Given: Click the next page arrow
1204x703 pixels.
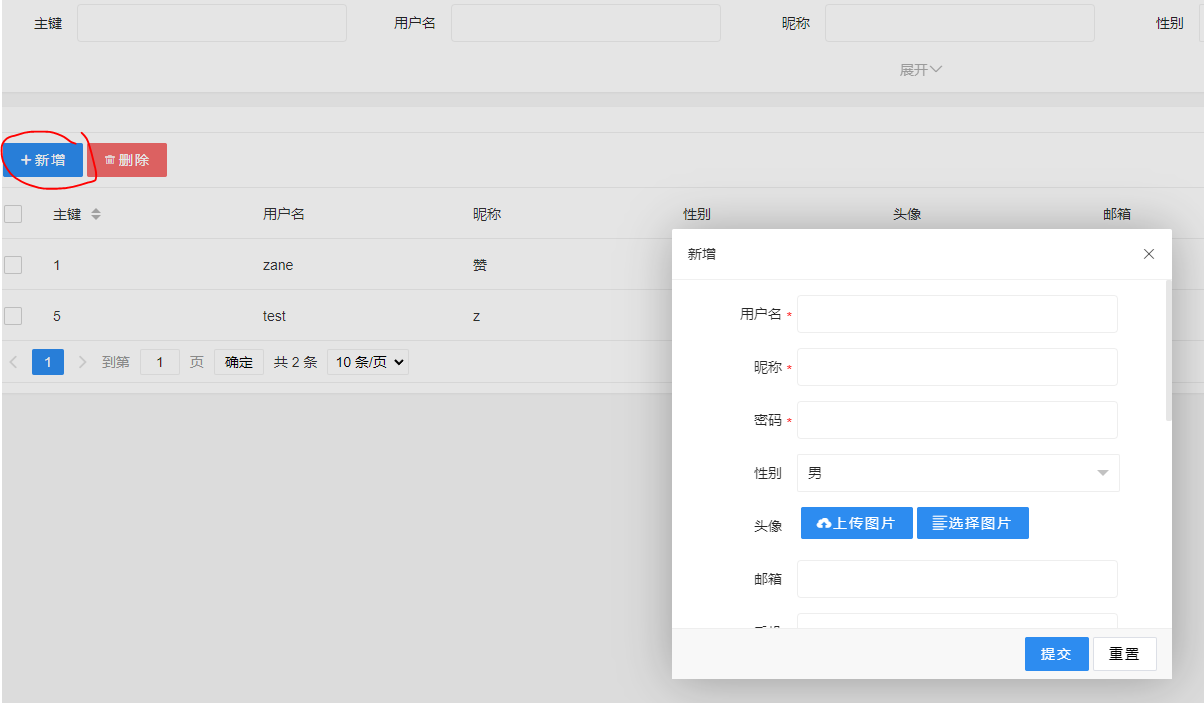Looking at the screenshot, I should coord(82,362).
